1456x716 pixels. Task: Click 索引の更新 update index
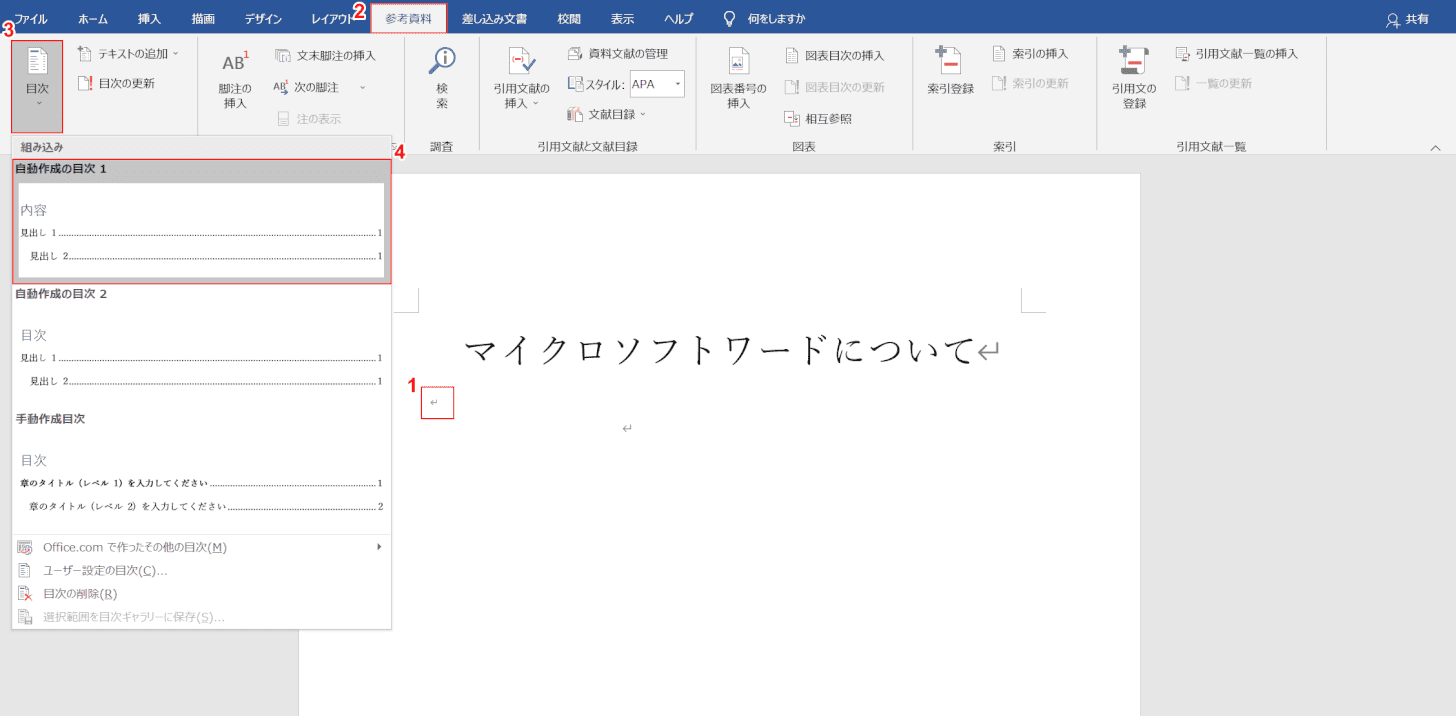[1029, 83]
